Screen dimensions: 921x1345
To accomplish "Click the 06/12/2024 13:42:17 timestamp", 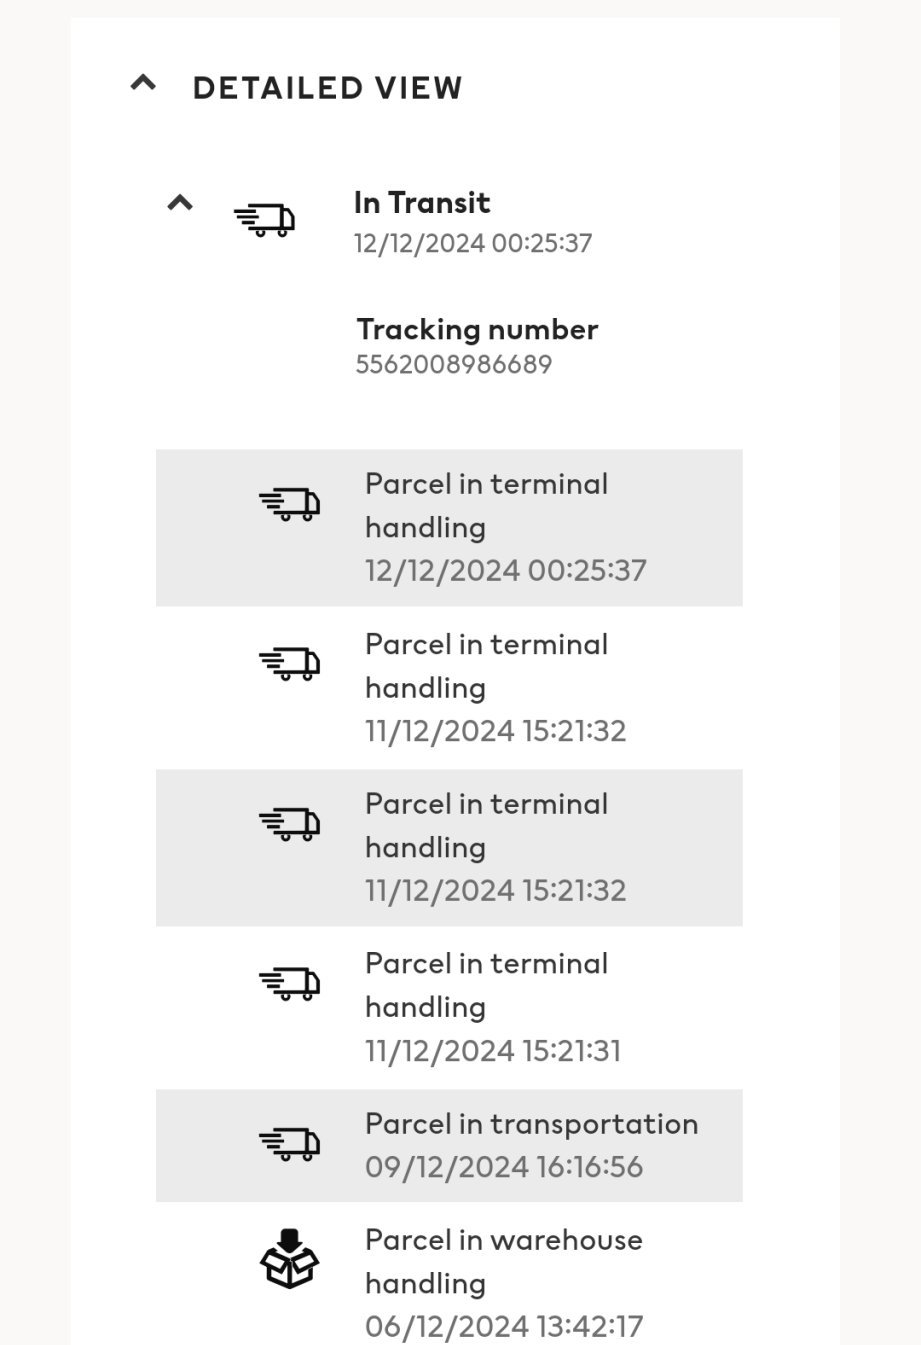I will click(x=503, y=1326).
